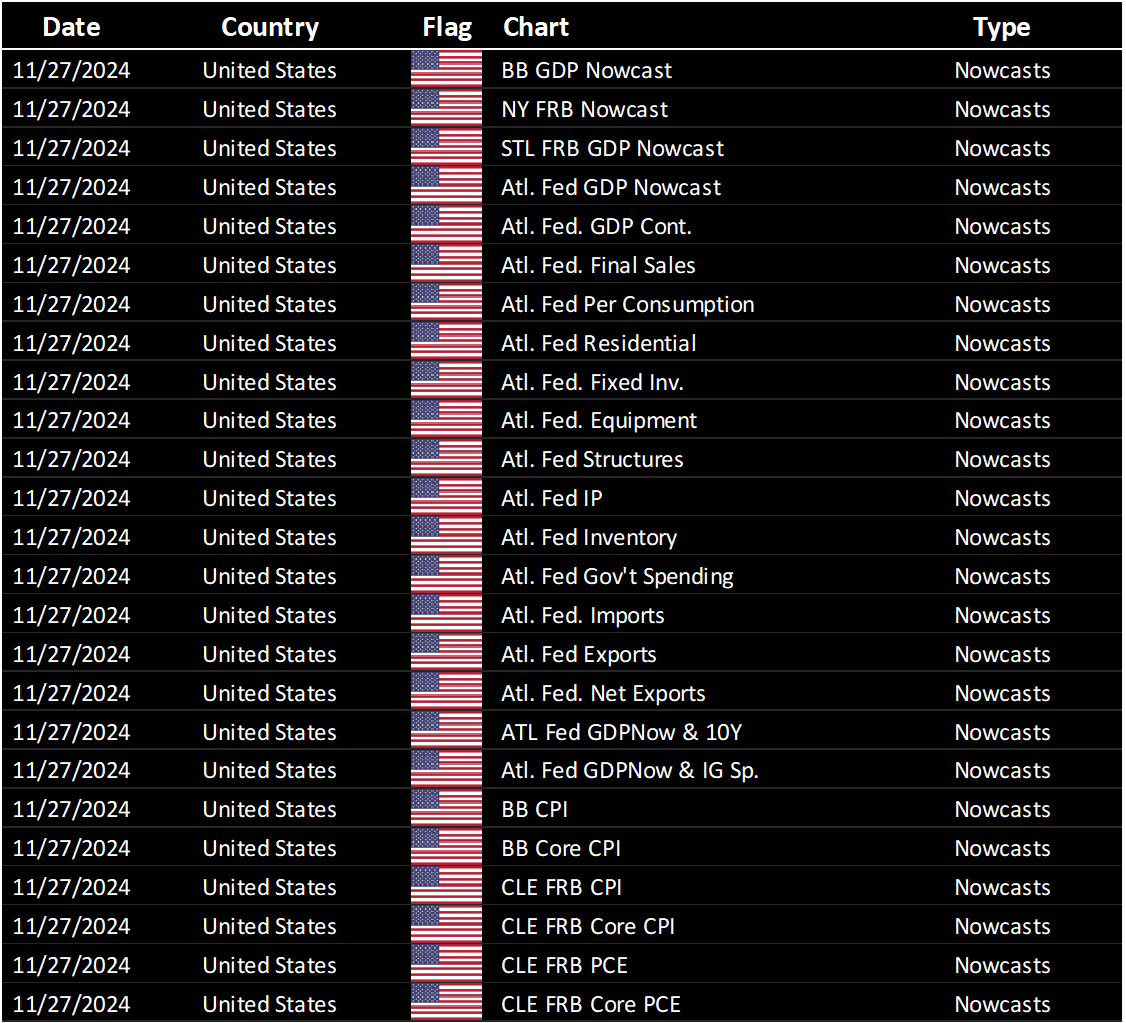Click the flag in the Atl. Fed Residential row
The width and height of the screenshot is (1126, 1023).
446,342
